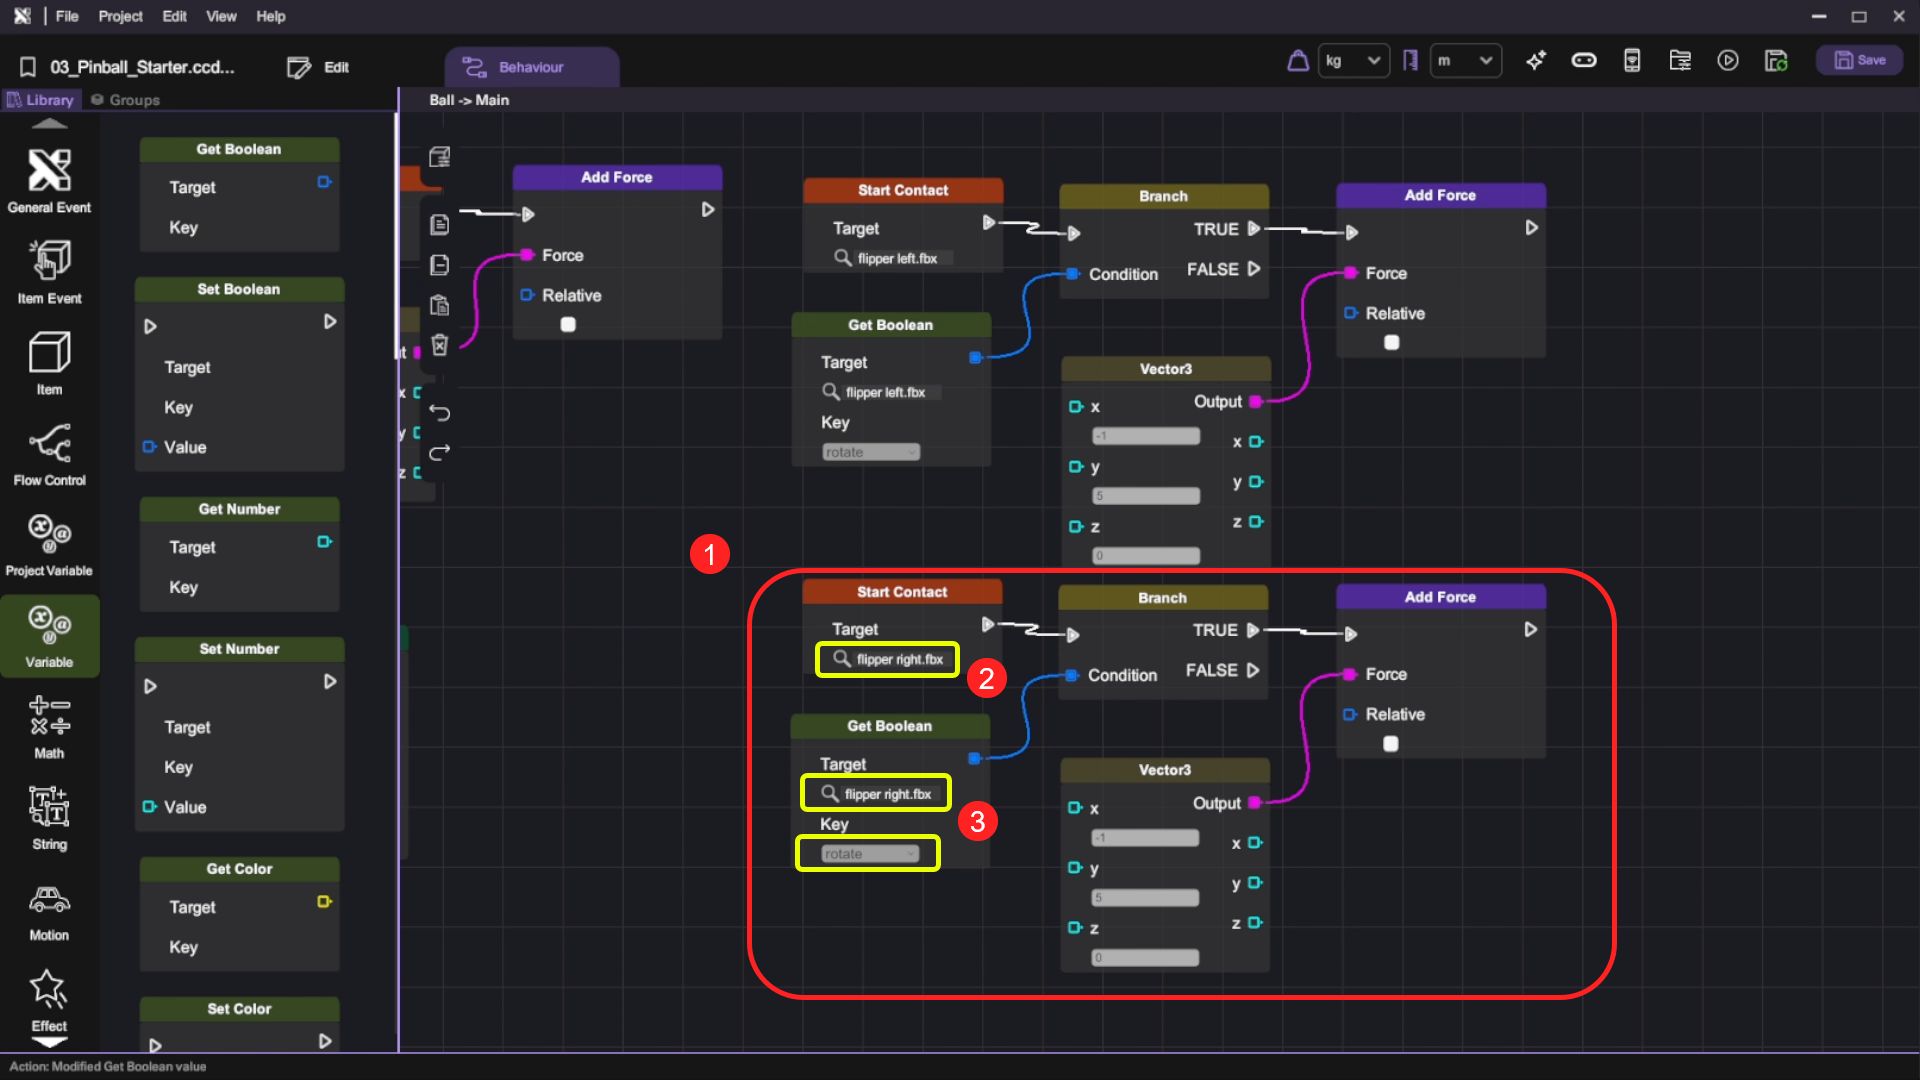Viewport: 1920px width, 1080px height.
Task: Click the undo arrow icon
Action: click(439, 412)
